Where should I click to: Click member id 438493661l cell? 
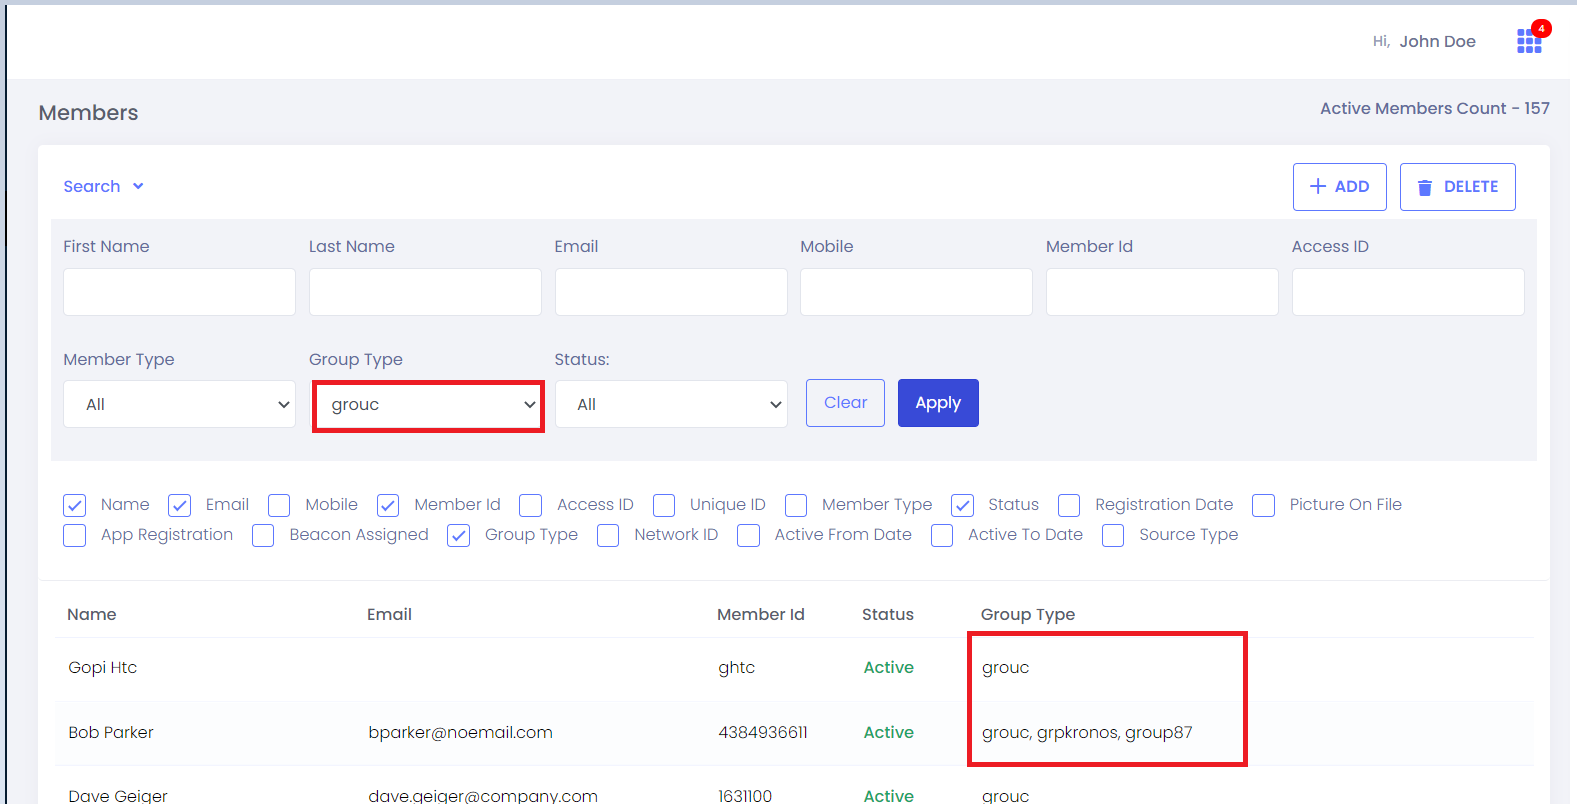[x=763, y=732]
